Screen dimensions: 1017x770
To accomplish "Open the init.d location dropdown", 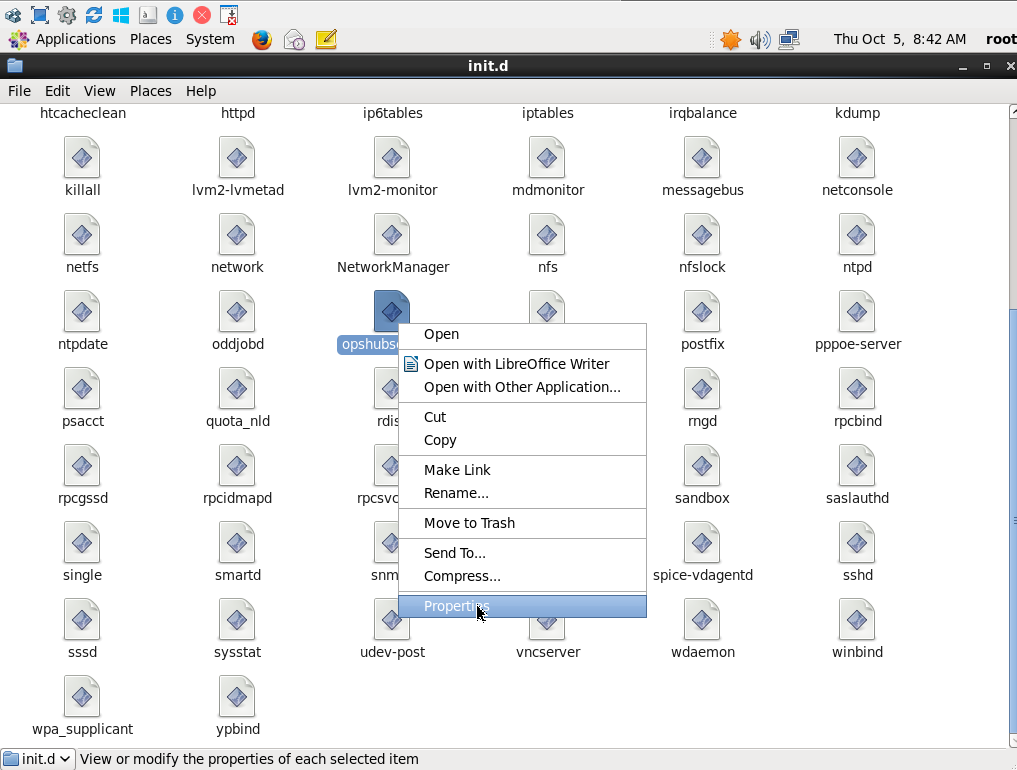I will pos(37,759).
